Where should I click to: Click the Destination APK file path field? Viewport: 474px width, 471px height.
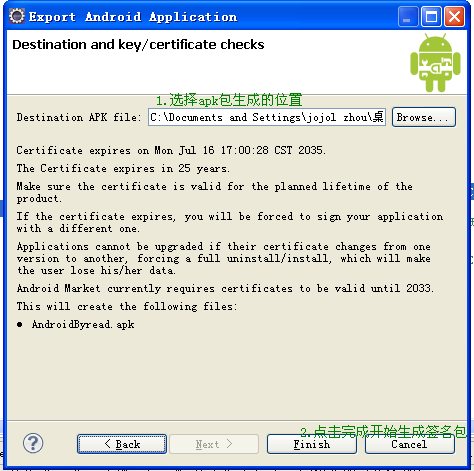(x=267, y=117)
